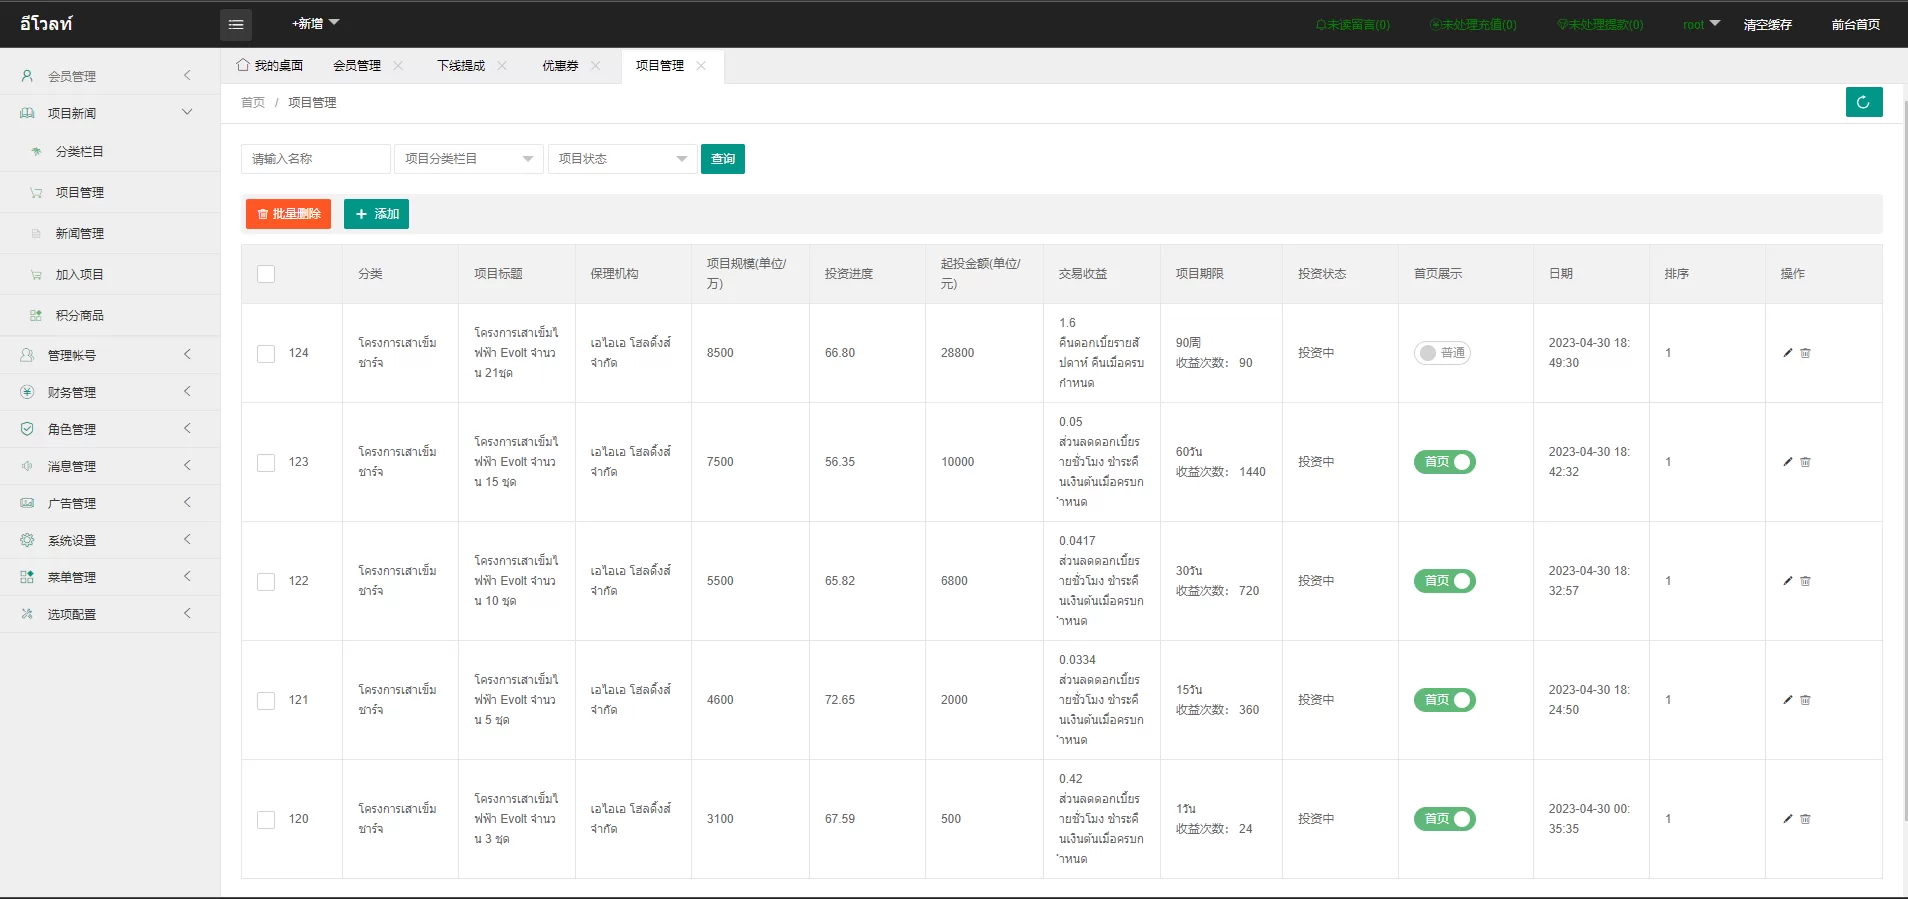Viewport: 1908px width, 899px height.
Task: Open the 项目状态 dropdown filter
Action: click(x=622, y=159)
